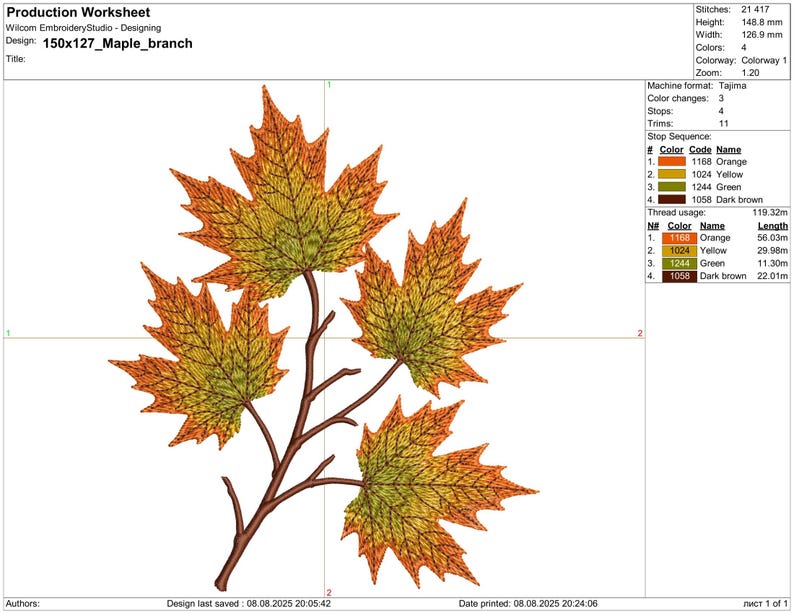Click Green thread length 11.30m
The height and width of the screenshot is (614, 794).
pyautogui.click(x=772, y=263)
